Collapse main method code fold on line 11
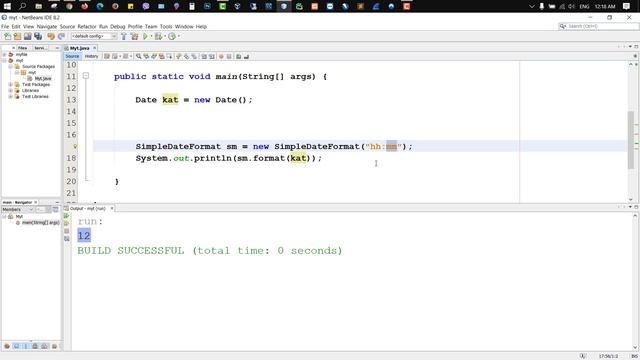Image resolution: width=640 pixels, height=360 pixels. point(86,76)
